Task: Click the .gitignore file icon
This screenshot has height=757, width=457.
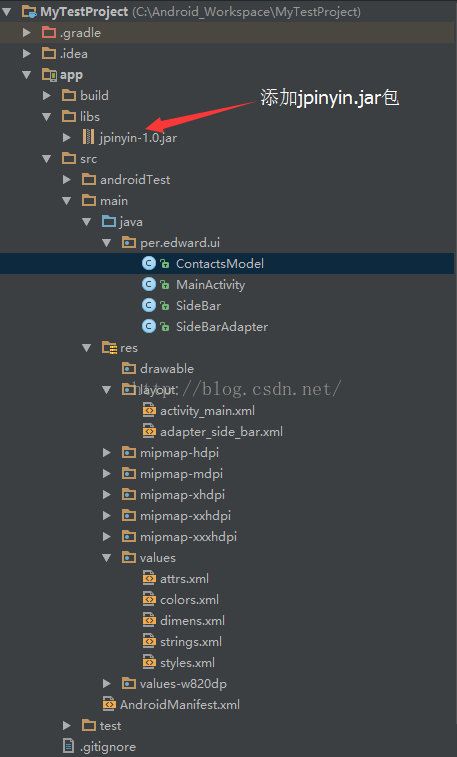Action: tap(69, 746)
